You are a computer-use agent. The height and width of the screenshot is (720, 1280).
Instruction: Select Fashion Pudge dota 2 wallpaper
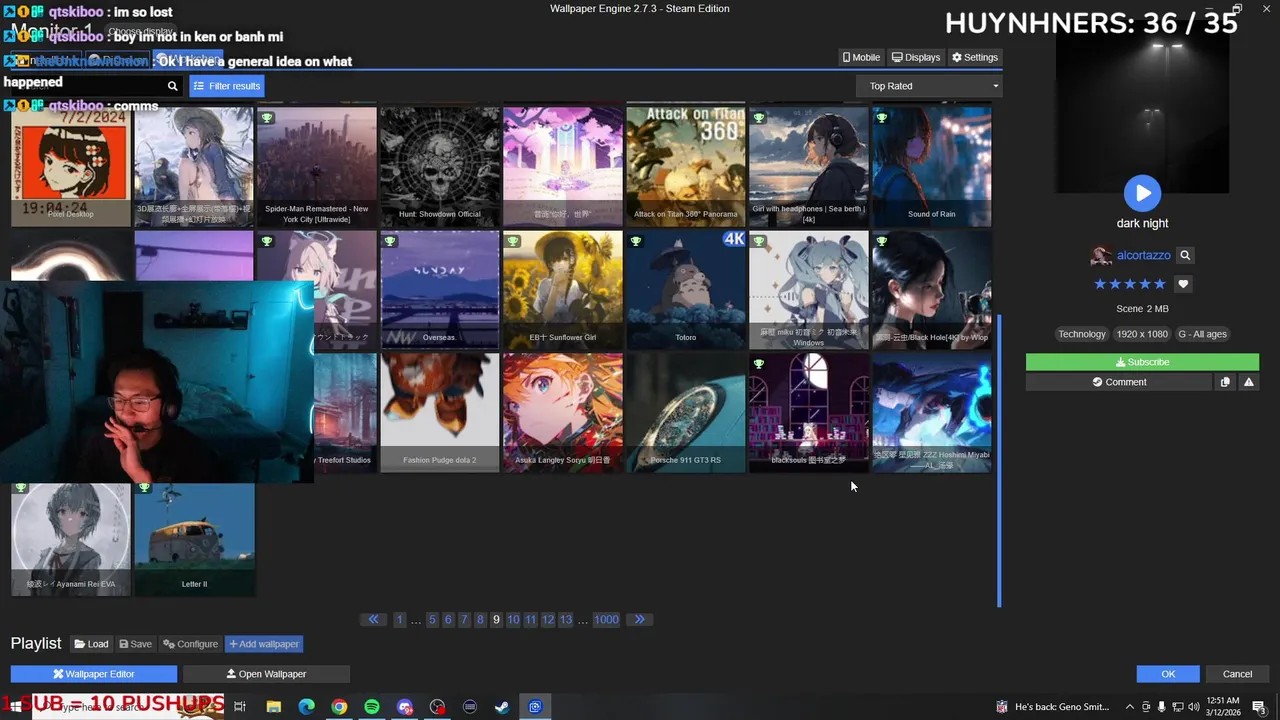click(x=440, y=413)
